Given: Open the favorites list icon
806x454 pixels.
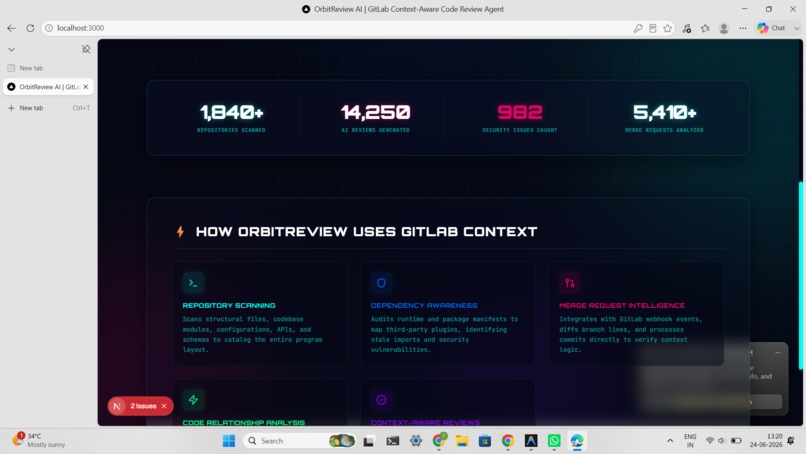Looking at the screenshot, I should [705, 28].
